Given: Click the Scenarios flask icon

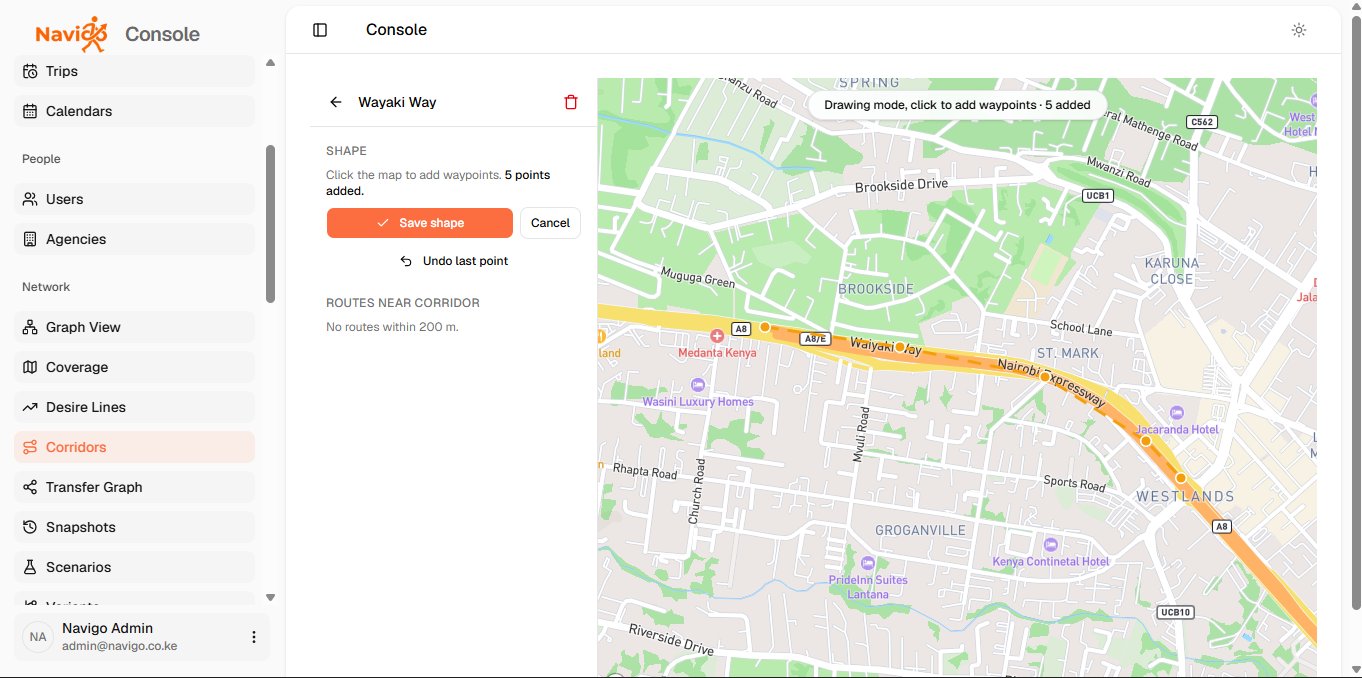Looking at the screenshot, I should point(30,567).
